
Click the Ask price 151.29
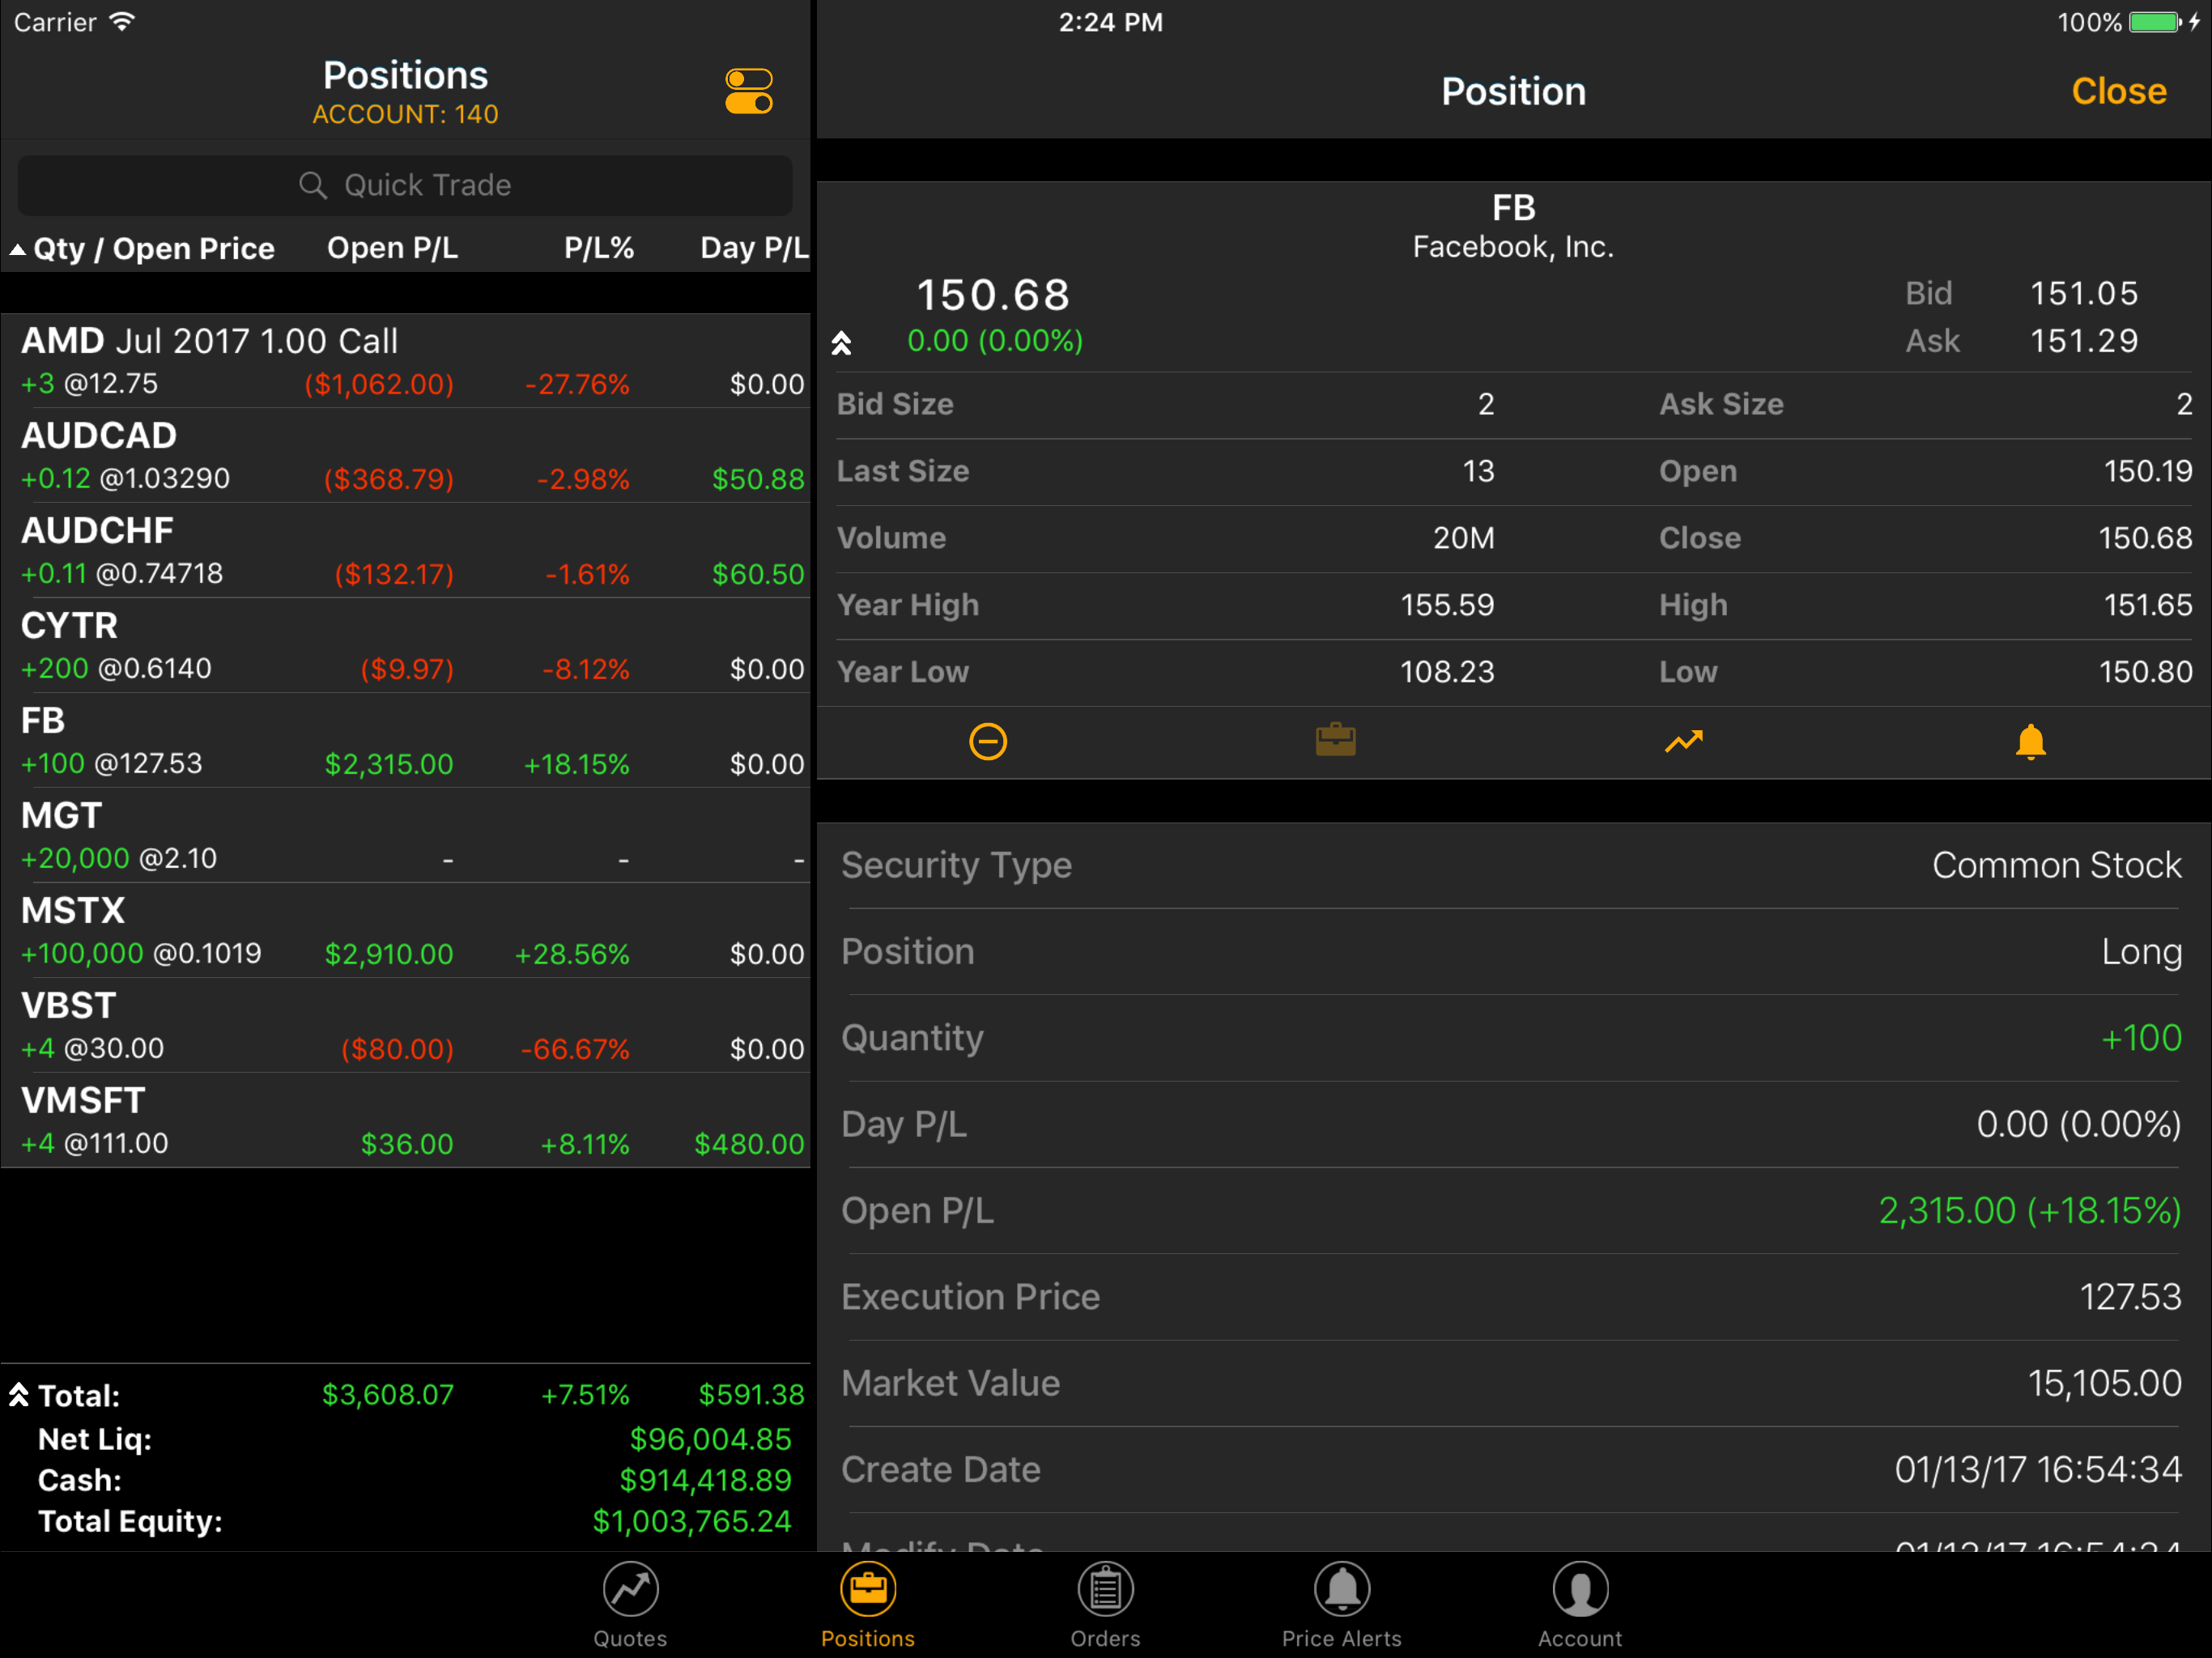[x=2084, y=341]
